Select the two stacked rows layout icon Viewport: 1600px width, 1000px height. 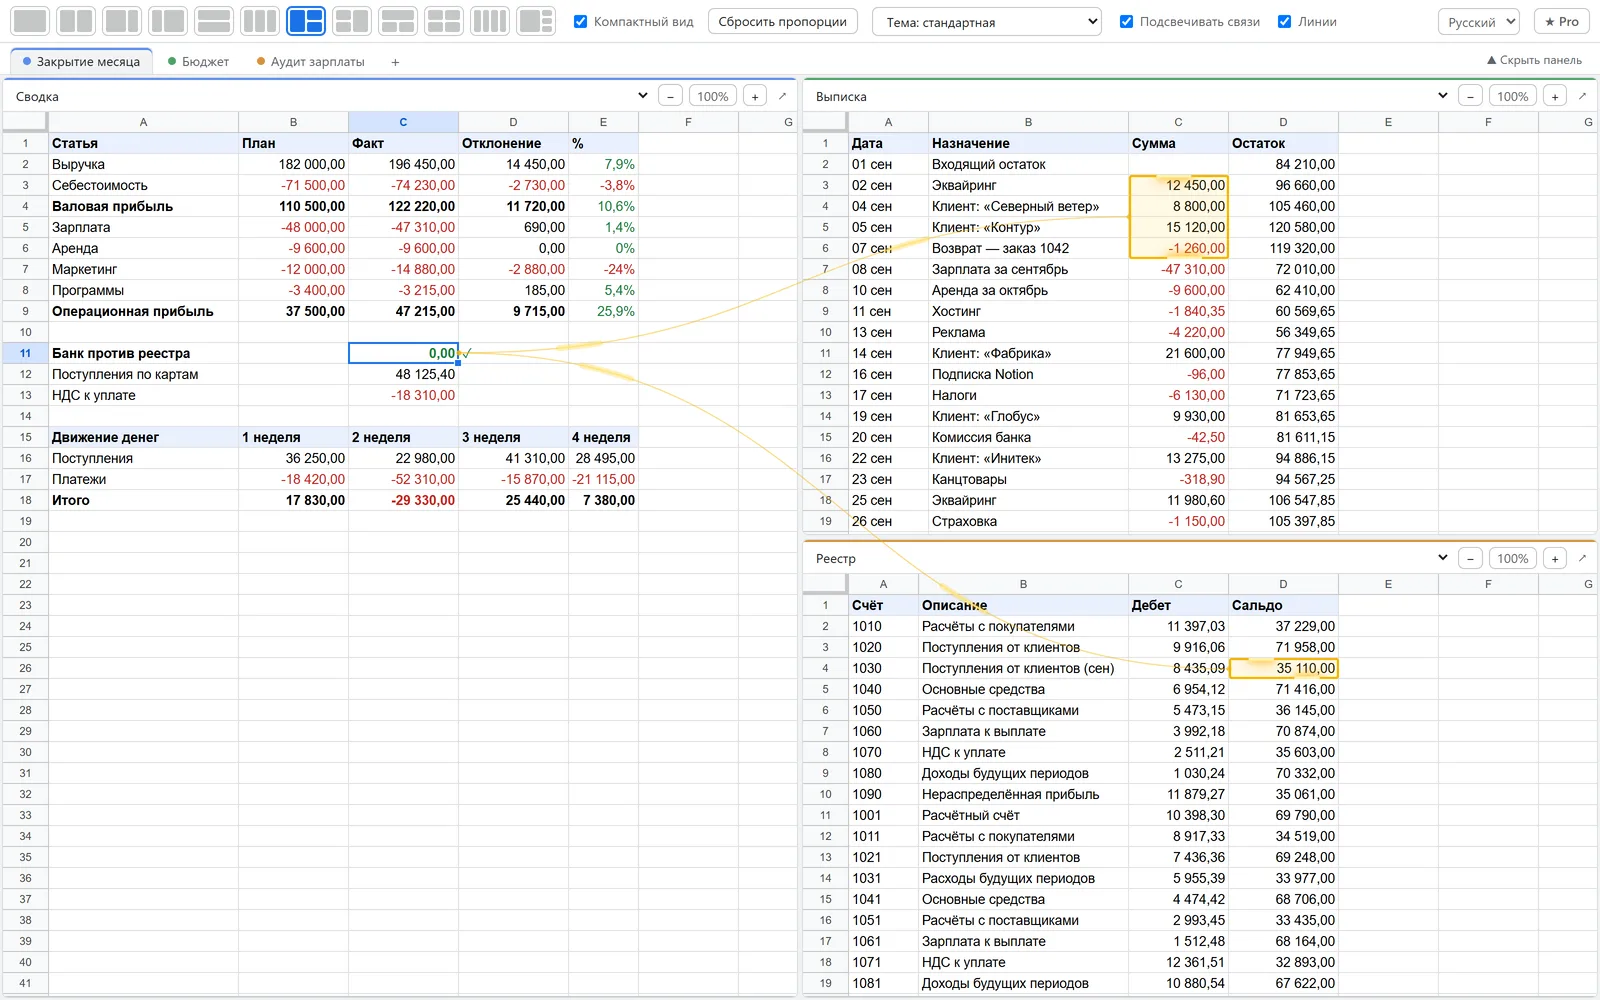214,21
